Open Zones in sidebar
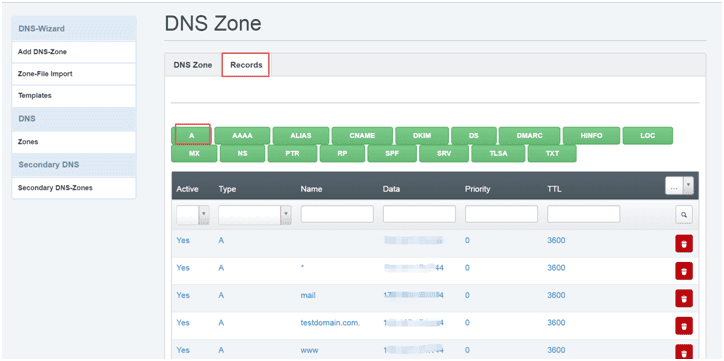Screen dimensions: 724x361 click(73, 142)
